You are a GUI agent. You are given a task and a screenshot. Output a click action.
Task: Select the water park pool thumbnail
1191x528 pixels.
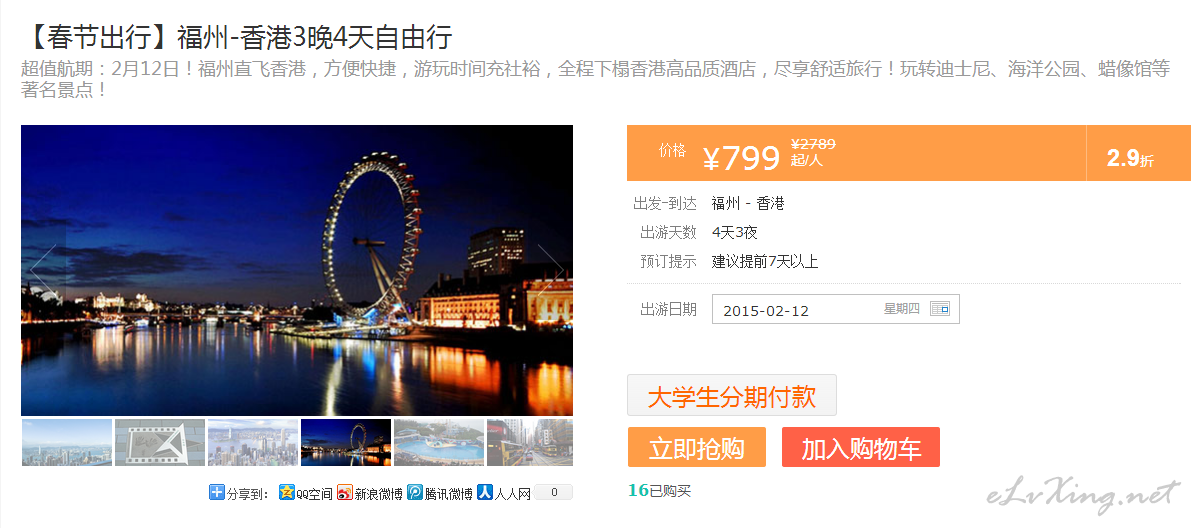pyautogui.click(x=439, y=442)
